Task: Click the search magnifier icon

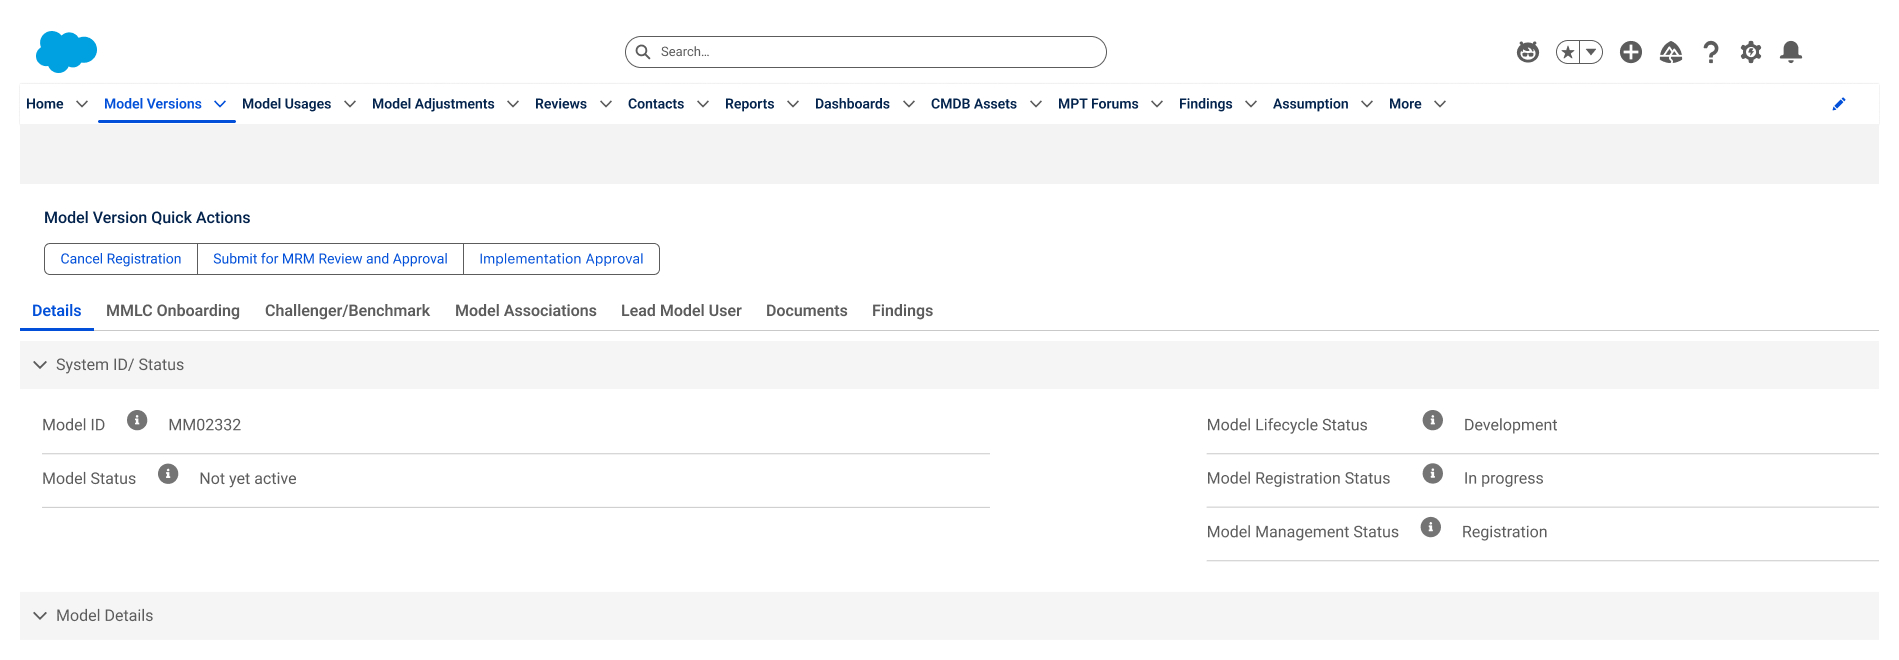Action: coord(643,52)
